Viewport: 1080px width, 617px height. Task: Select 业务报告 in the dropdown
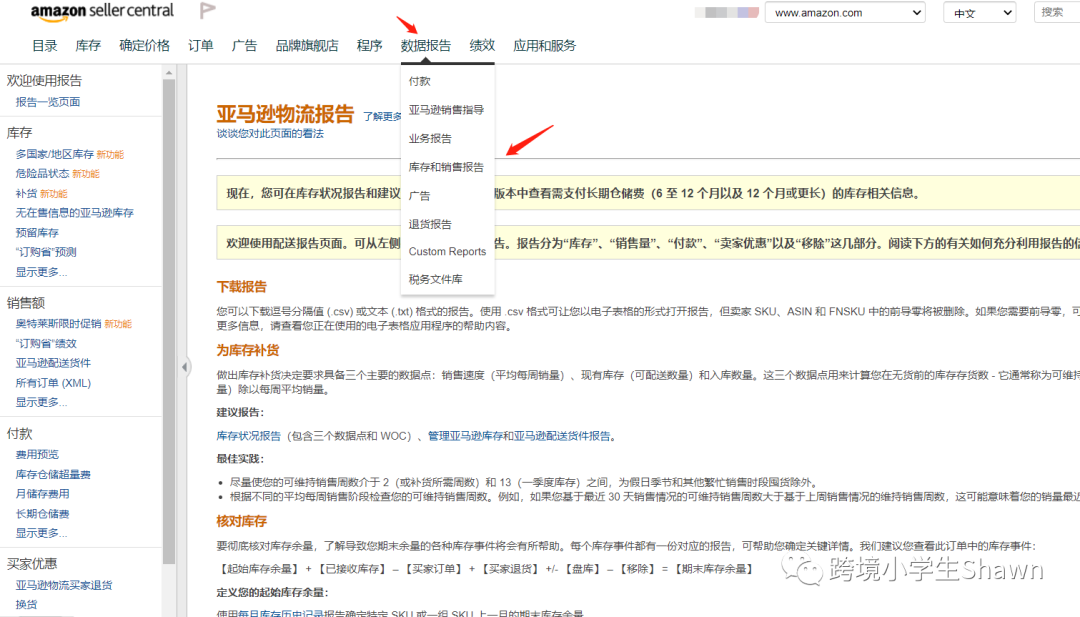point(430,138)
